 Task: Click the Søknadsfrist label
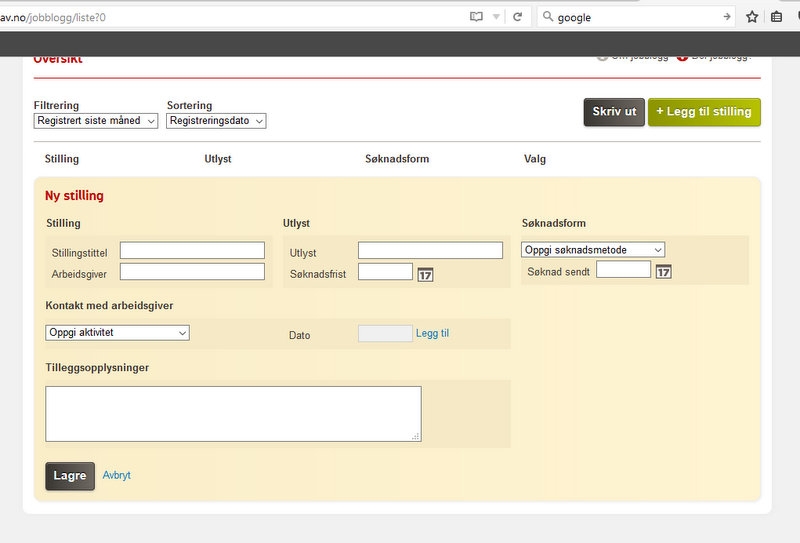click(318, 274)
